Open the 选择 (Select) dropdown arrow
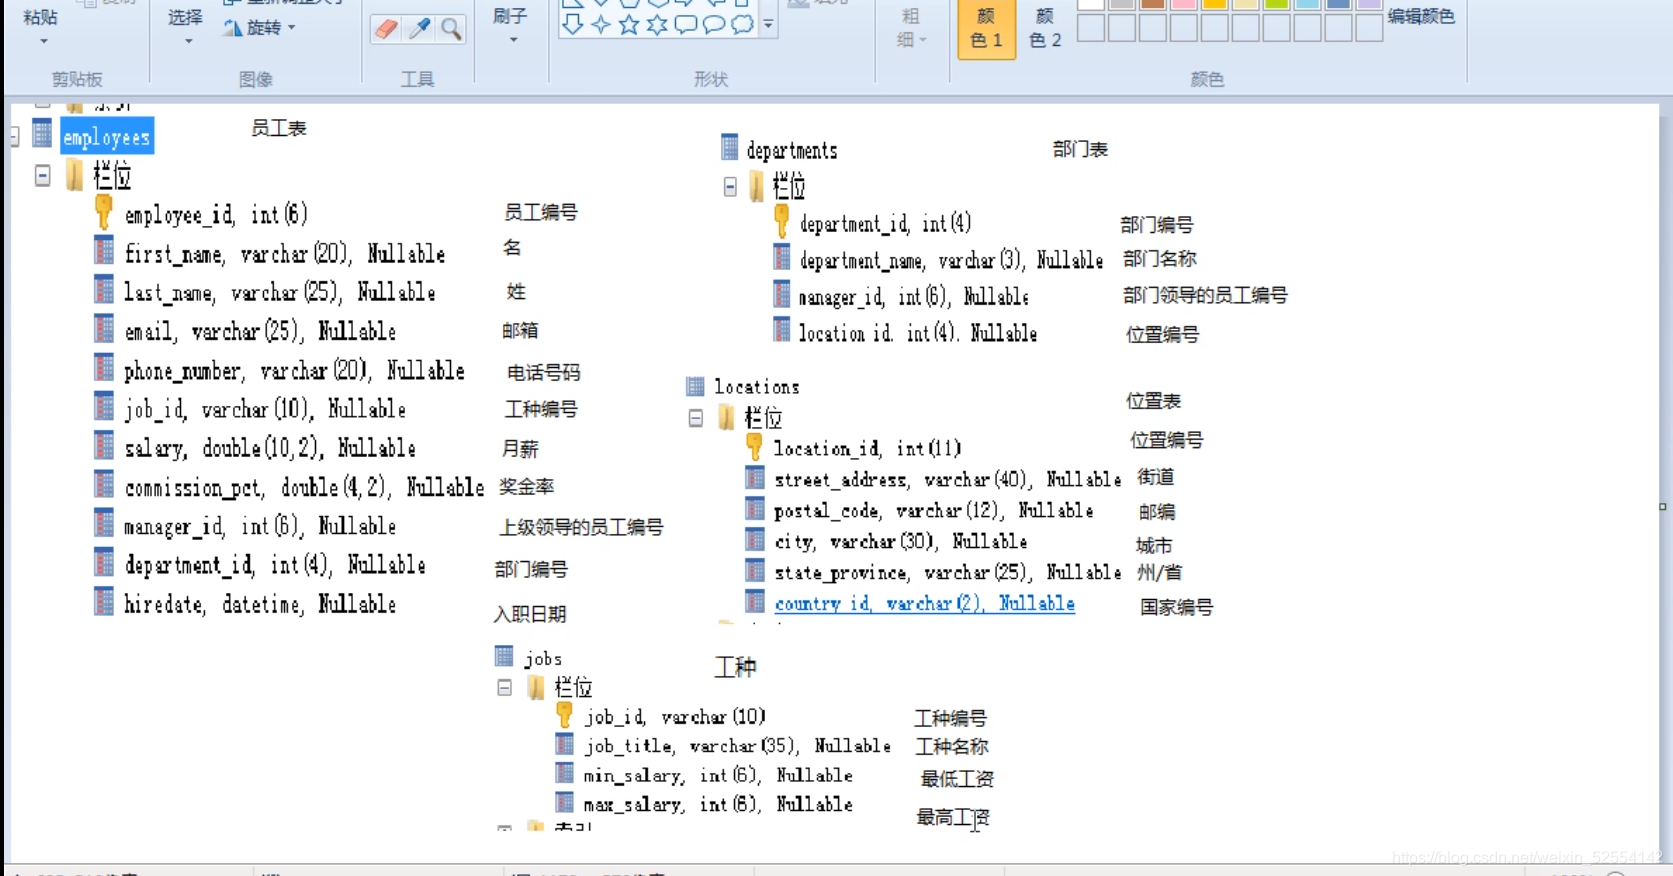The height and width of the screenshot is (876, 1673). 188,42
